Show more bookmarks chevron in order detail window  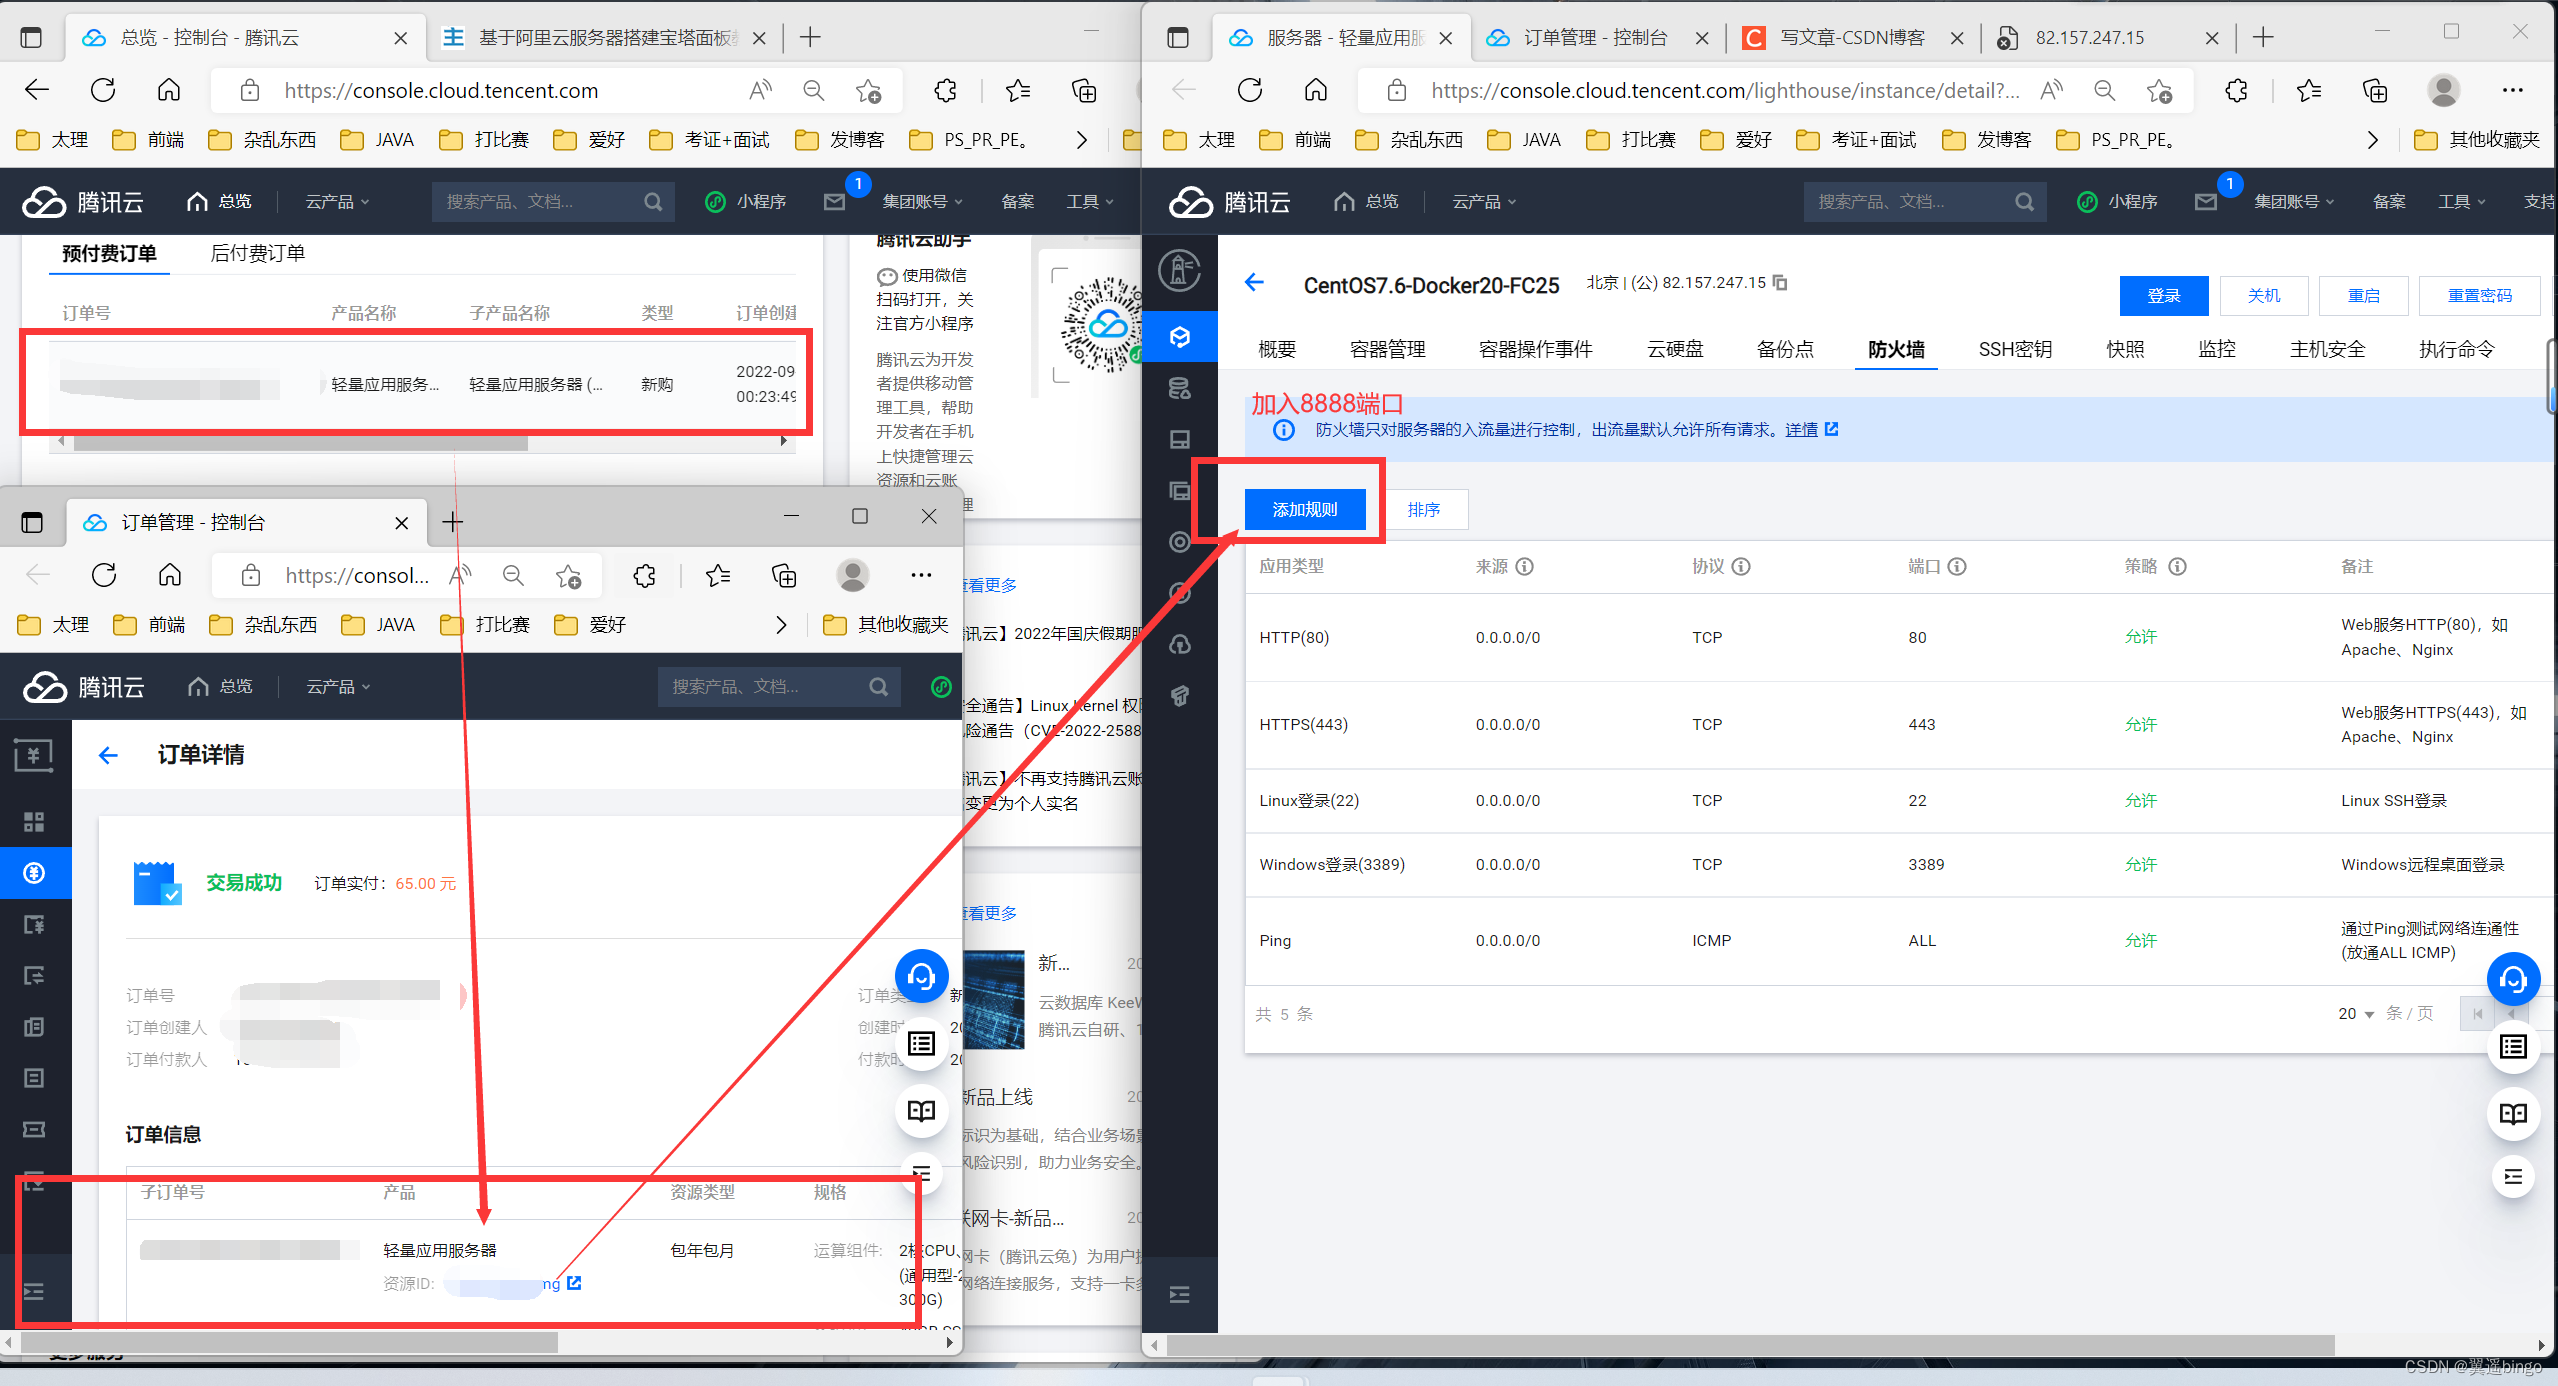coord(781,625)
